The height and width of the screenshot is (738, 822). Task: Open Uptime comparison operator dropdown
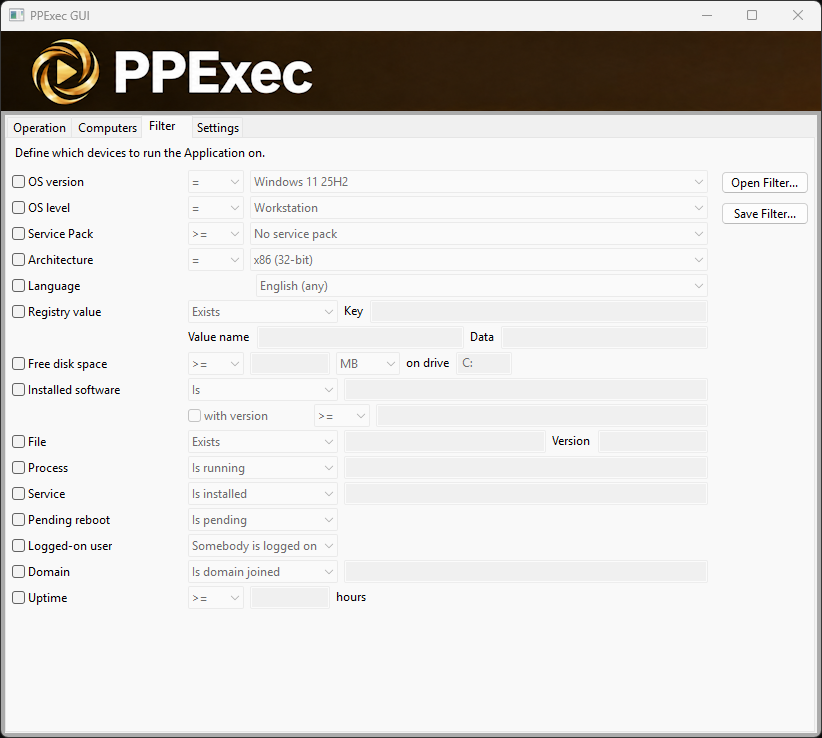pos(215,598)
